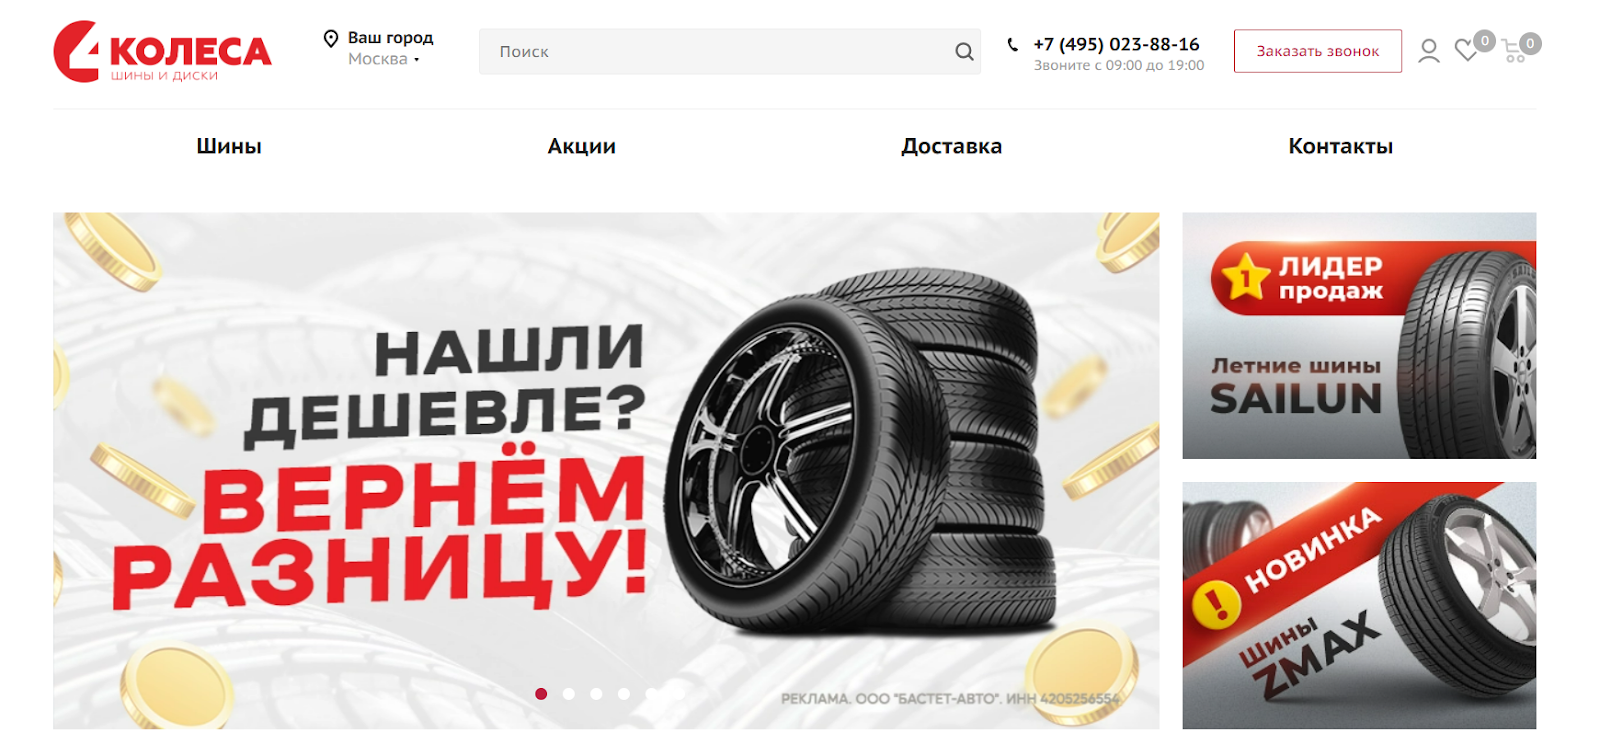Click the Заказать звонок button

pos(1318,51)
